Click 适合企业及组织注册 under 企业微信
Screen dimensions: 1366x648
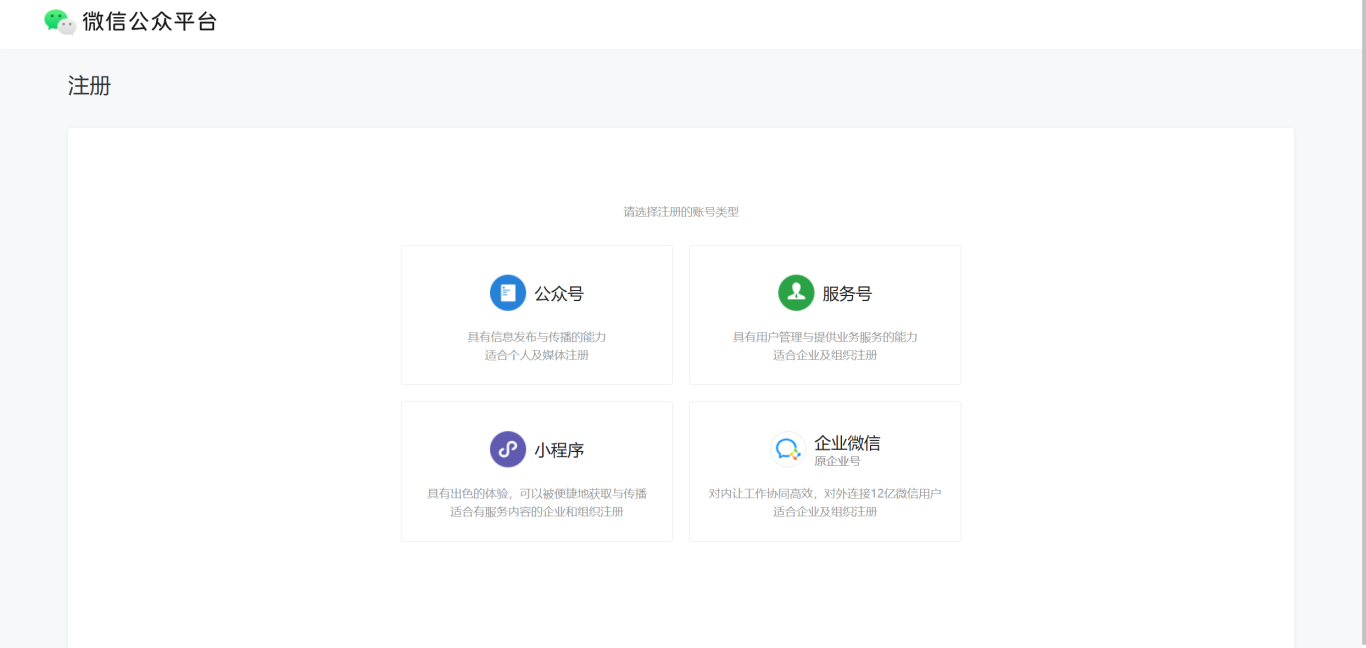pos(825,511)
